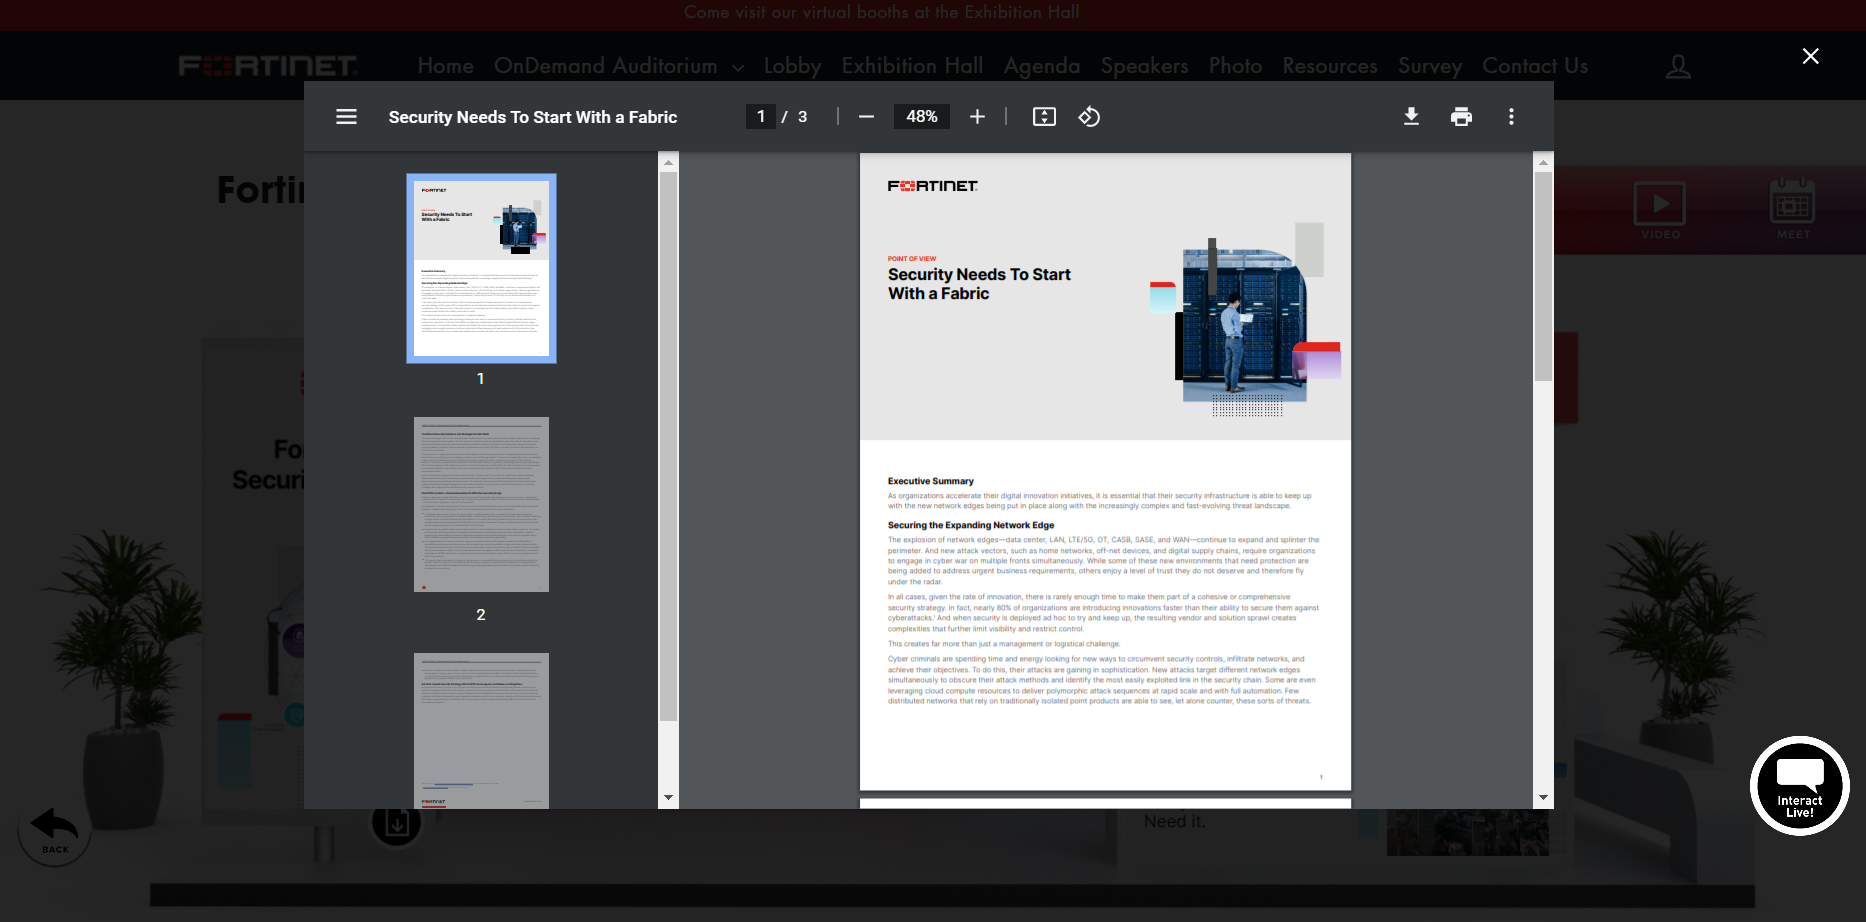Click the fit to page icon
The height and width of the screenshot is (922, 1866).
(x=1044, y=117)
